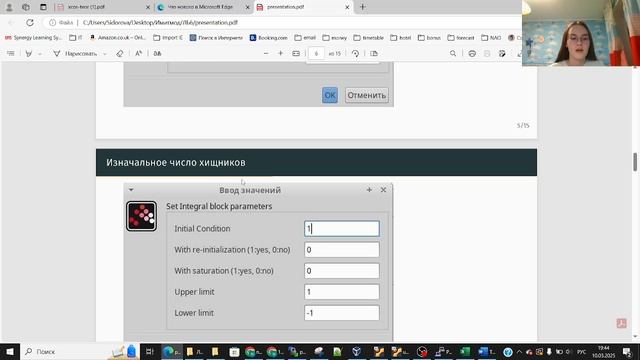640x360 pixels.
Task: Reload the page
Action: 30,22
